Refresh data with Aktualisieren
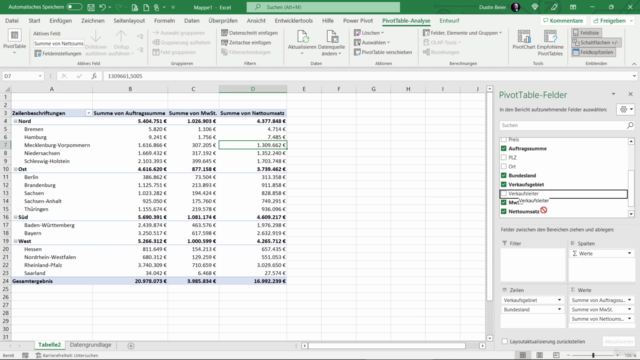Image resolution: width=640 pixels, height=360 pixels. 302,42
